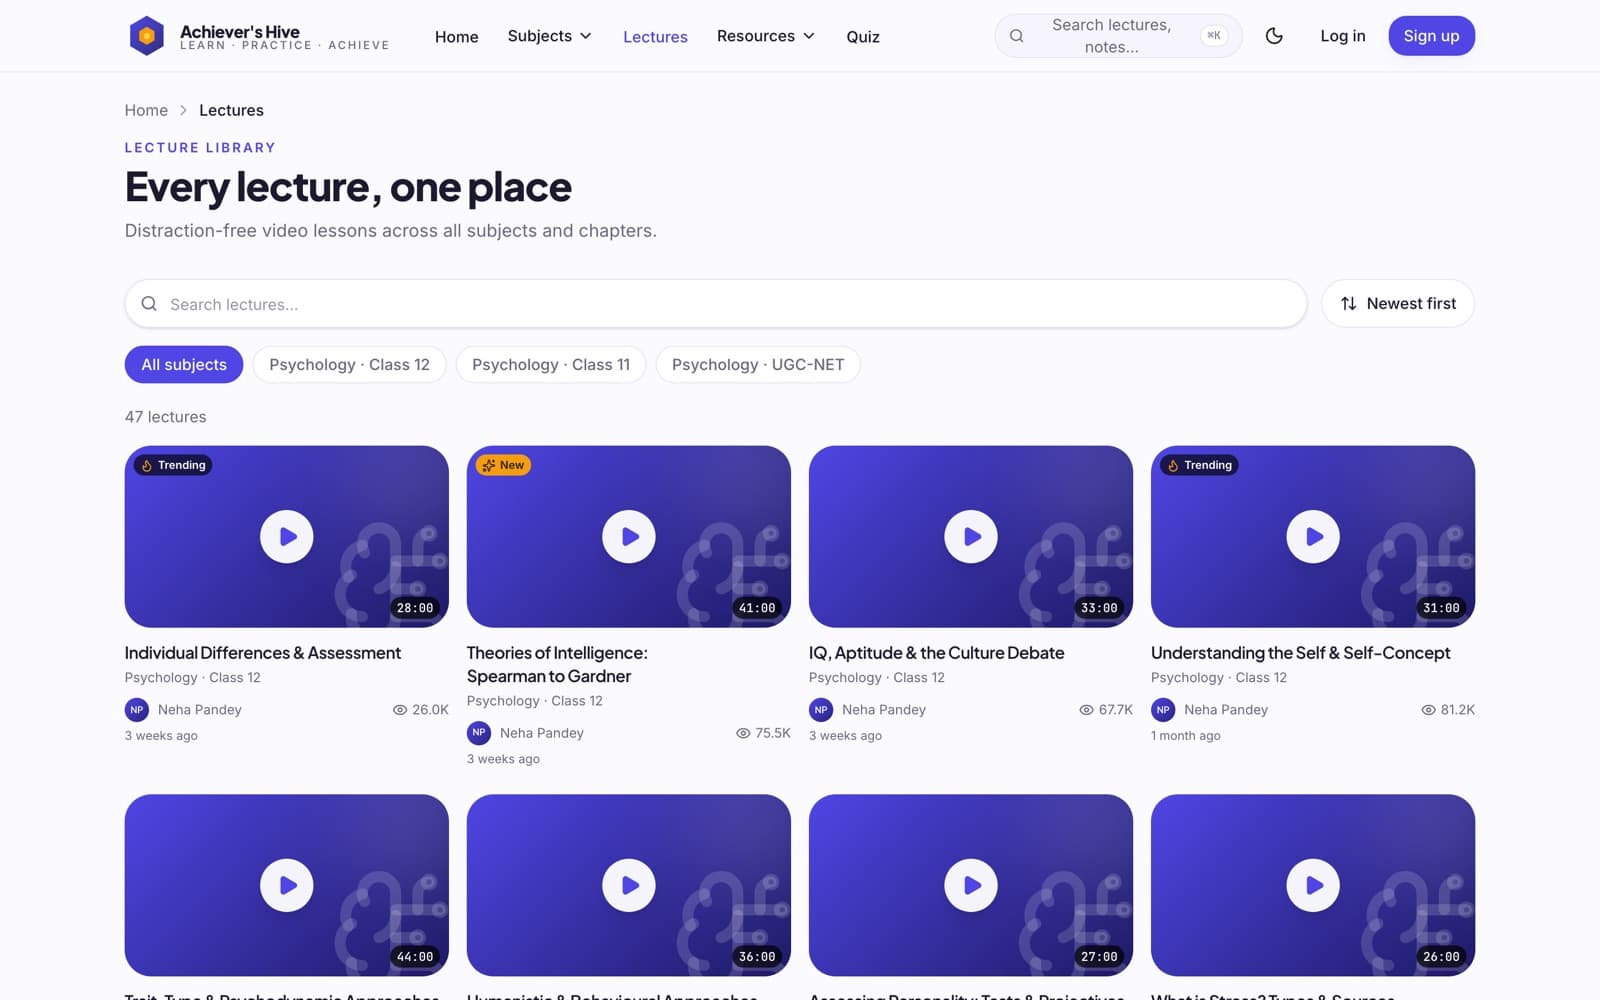Open the IQ, Aptitude & the Culture Debate title
This screenshot has width=1600, height=1000.
point(936,653)
